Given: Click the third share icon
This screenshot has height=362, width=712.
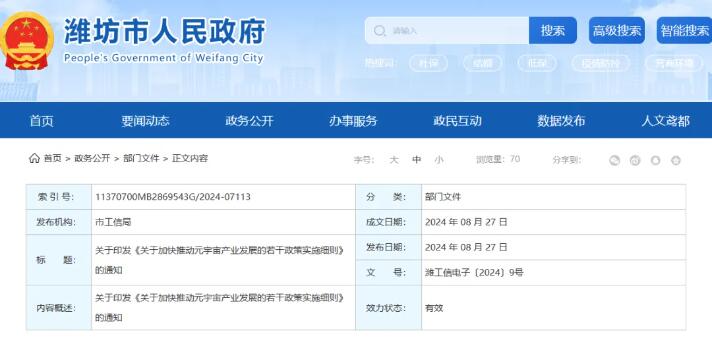Looking at the screenshot, I should (x=655, y=160).
